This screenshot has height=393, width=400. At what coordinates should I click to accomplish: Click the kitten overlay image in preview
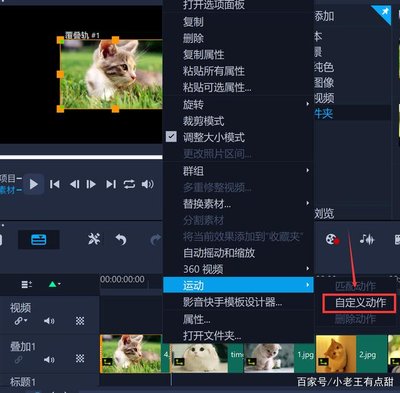(x=111, y=74)
